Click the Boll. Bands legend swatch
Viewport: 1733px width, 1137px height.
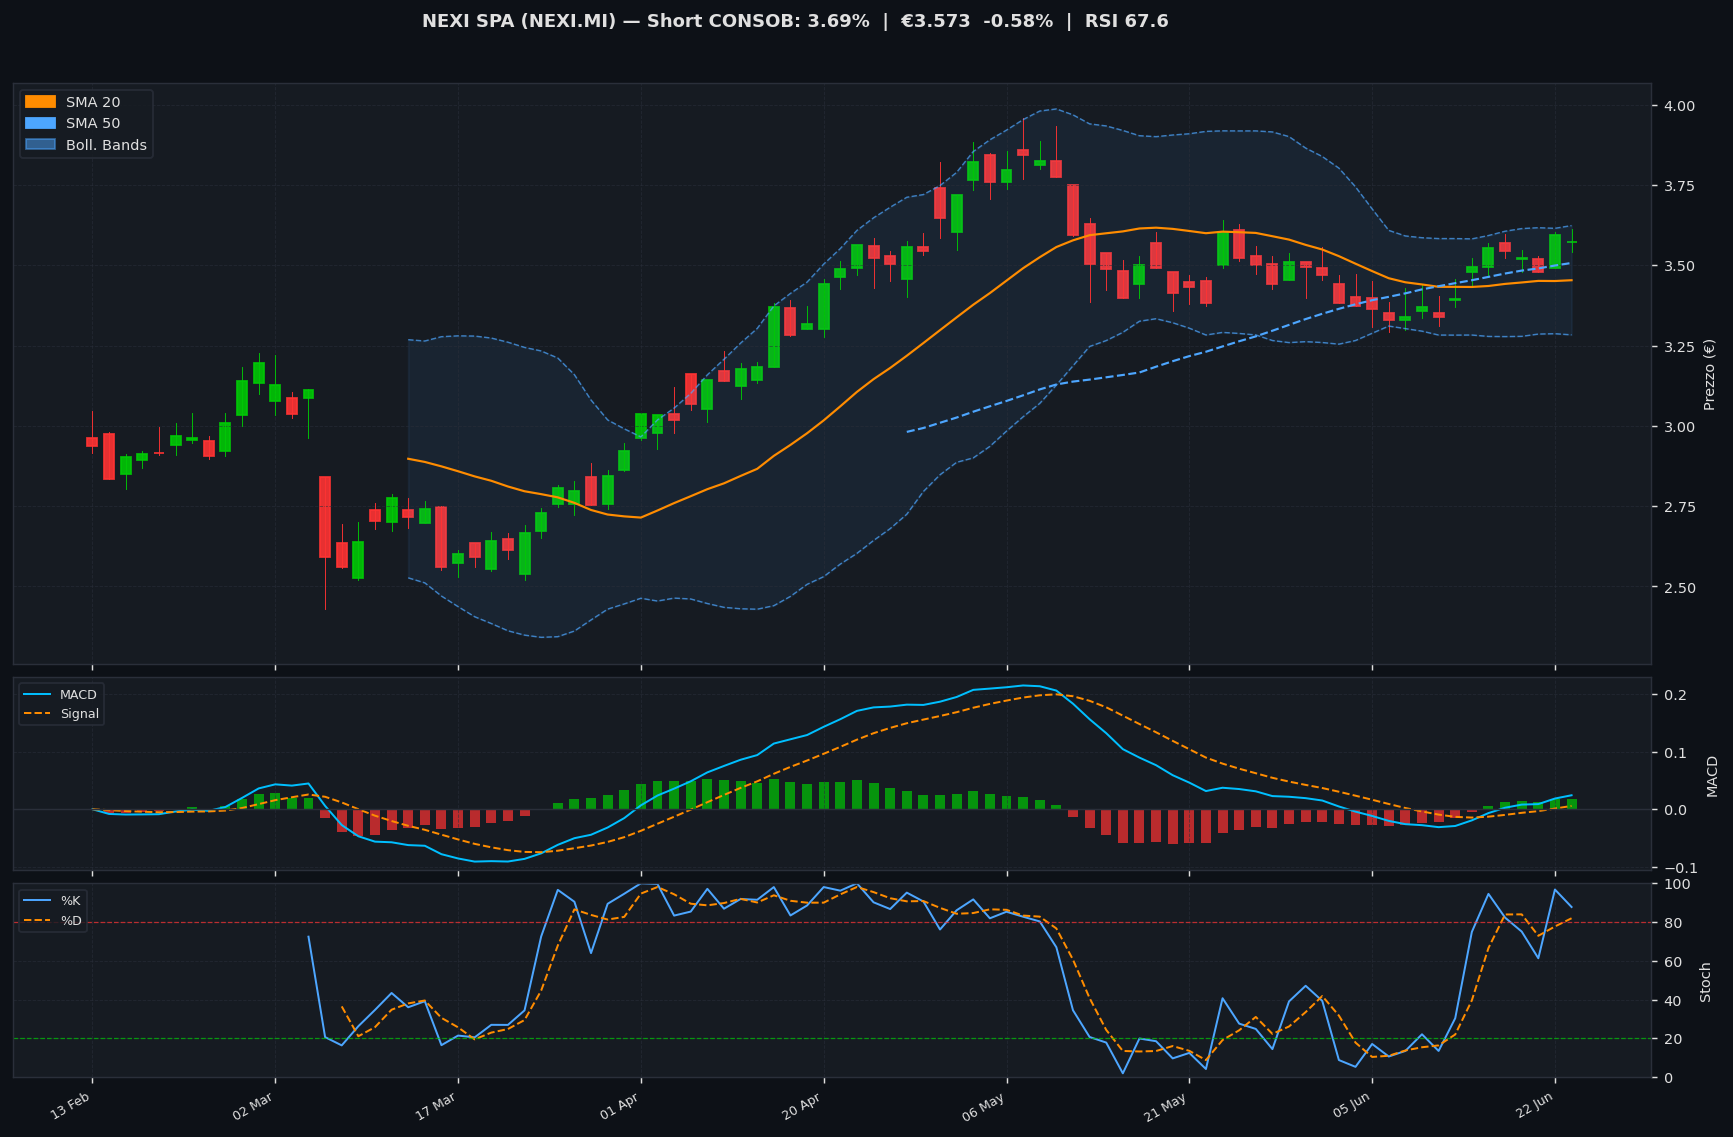pos(40,145)
